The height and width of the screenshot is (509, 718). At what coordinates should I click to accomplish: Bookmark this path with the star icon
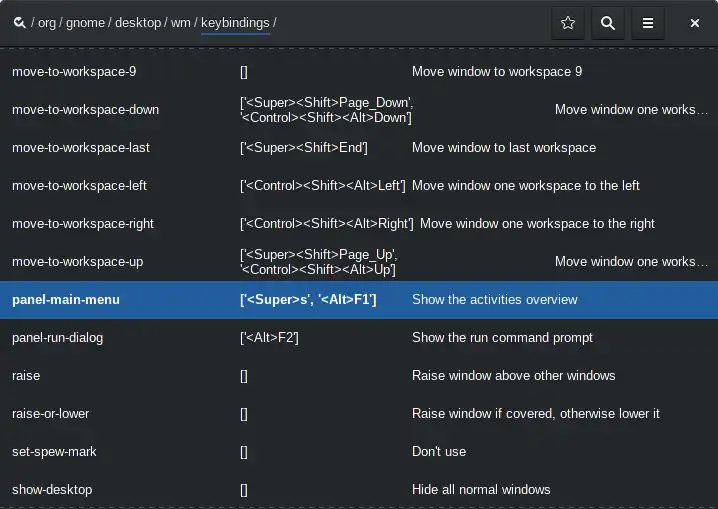coord(568,23)
